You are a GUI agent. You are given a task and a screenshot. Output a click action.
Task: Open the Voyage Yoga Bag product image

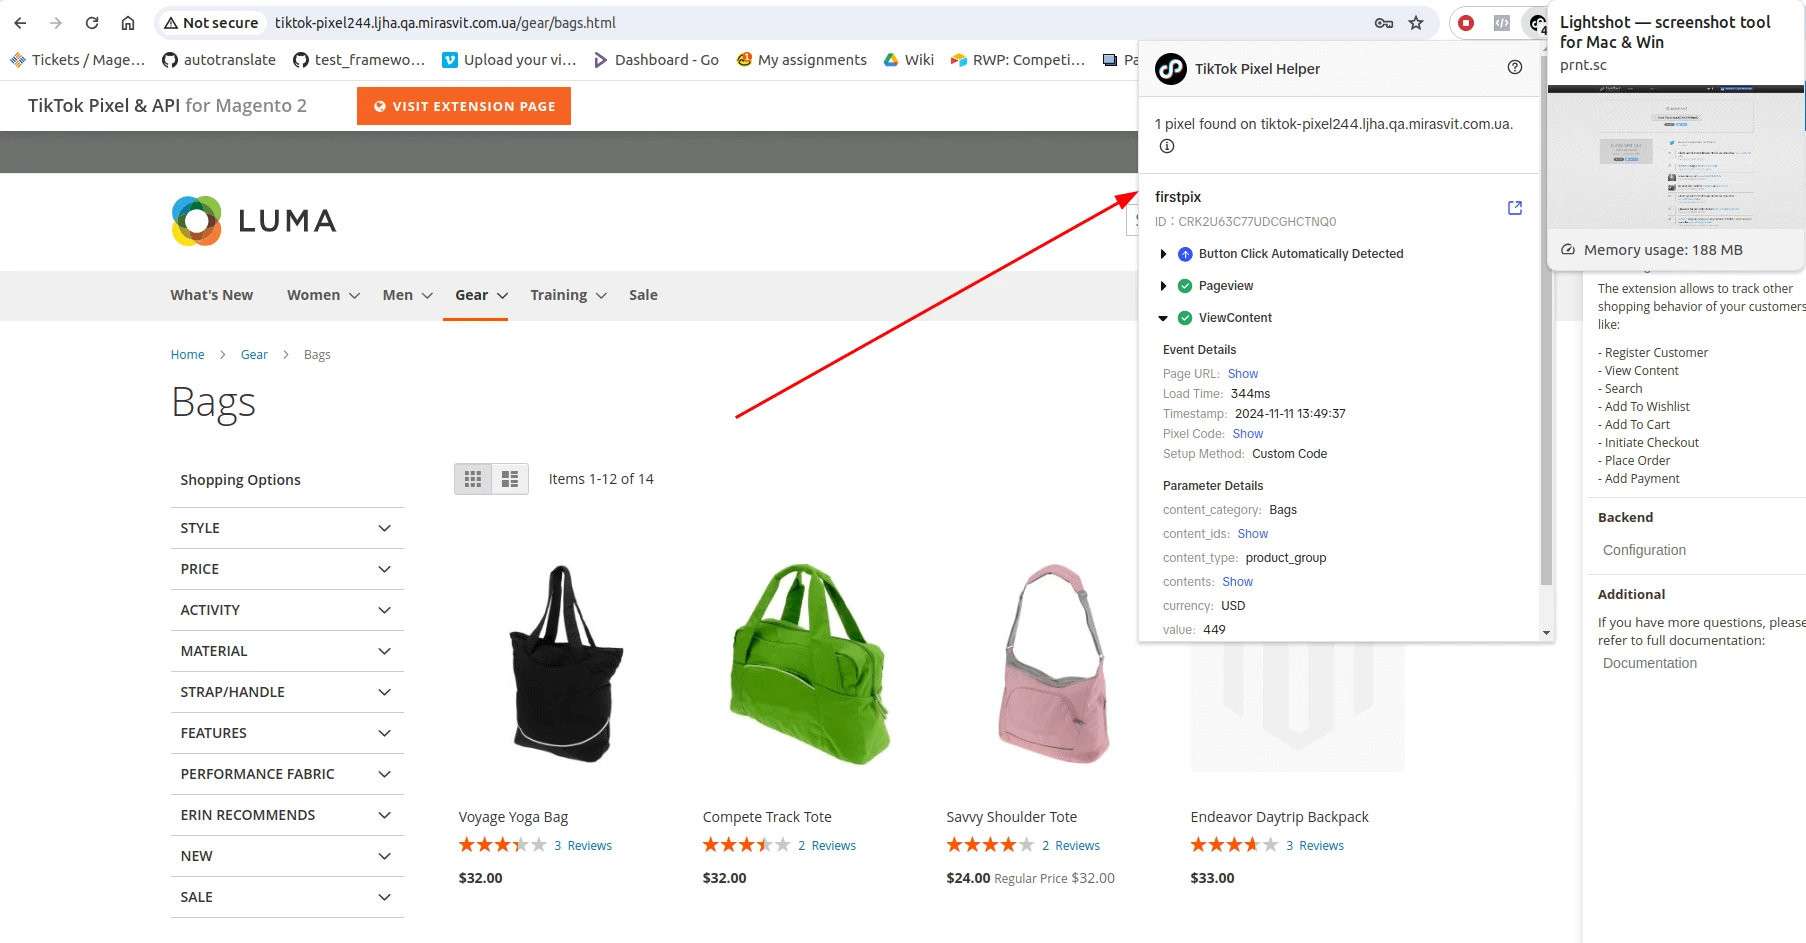click(x=565, y=665)
